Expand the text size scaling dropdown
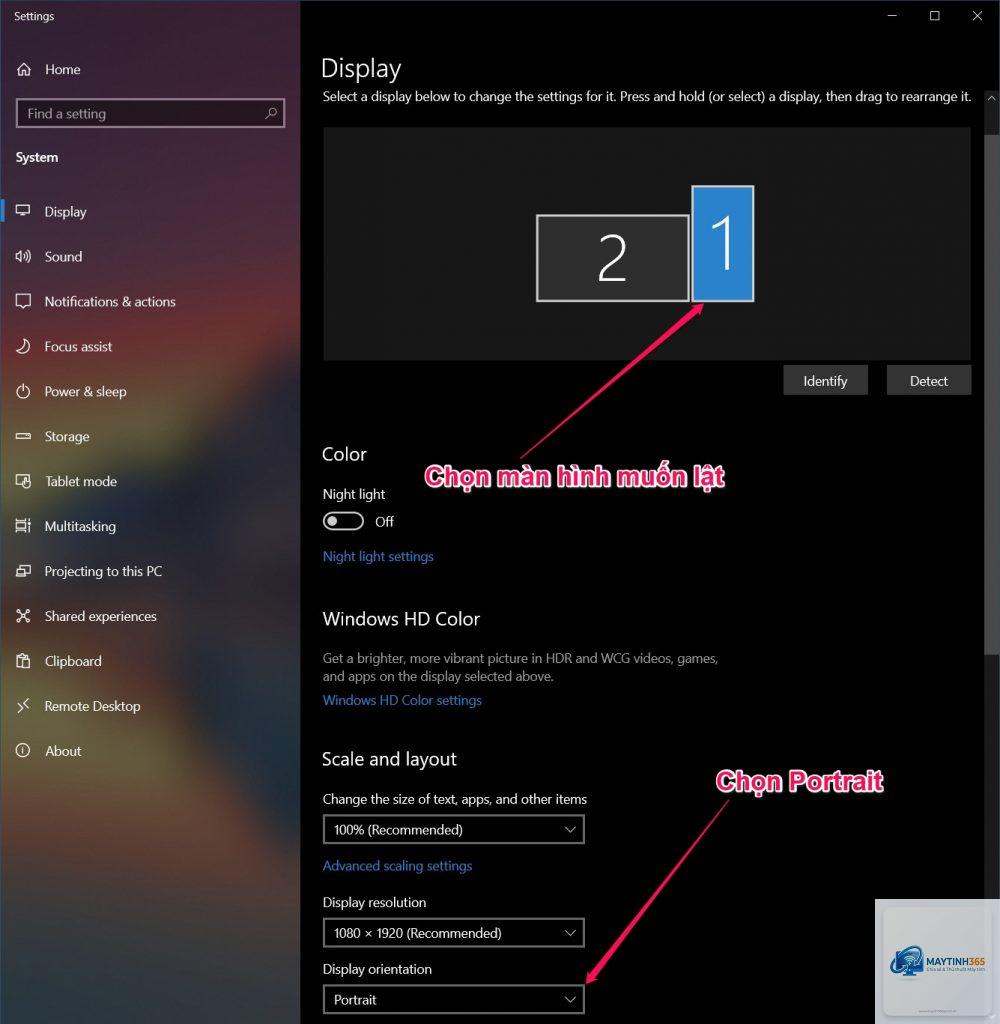Image resolution: width=1000 pixels, height=1024 pixels. tap(453, 829)
